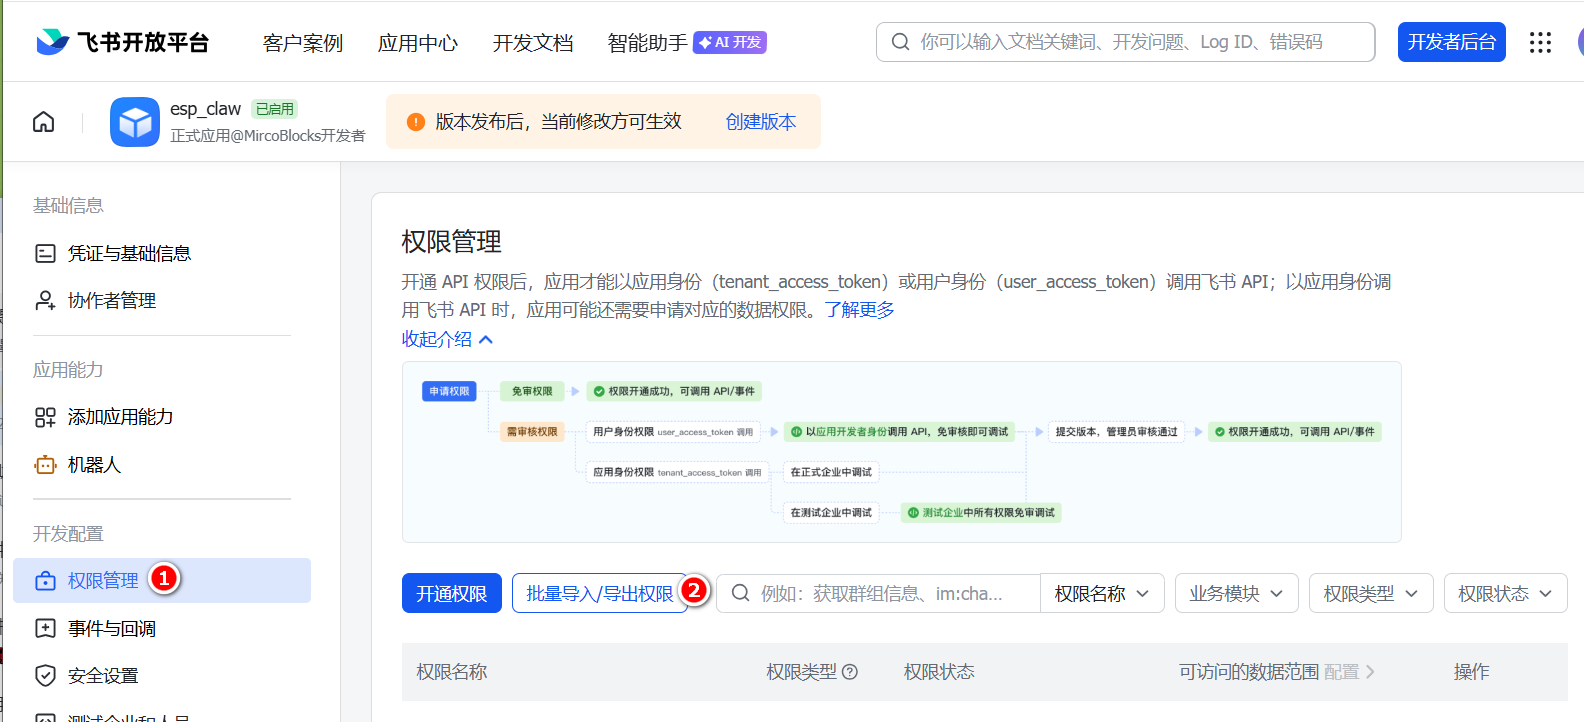Click the magnifier icon in permission search box

[x=741, y=593]
